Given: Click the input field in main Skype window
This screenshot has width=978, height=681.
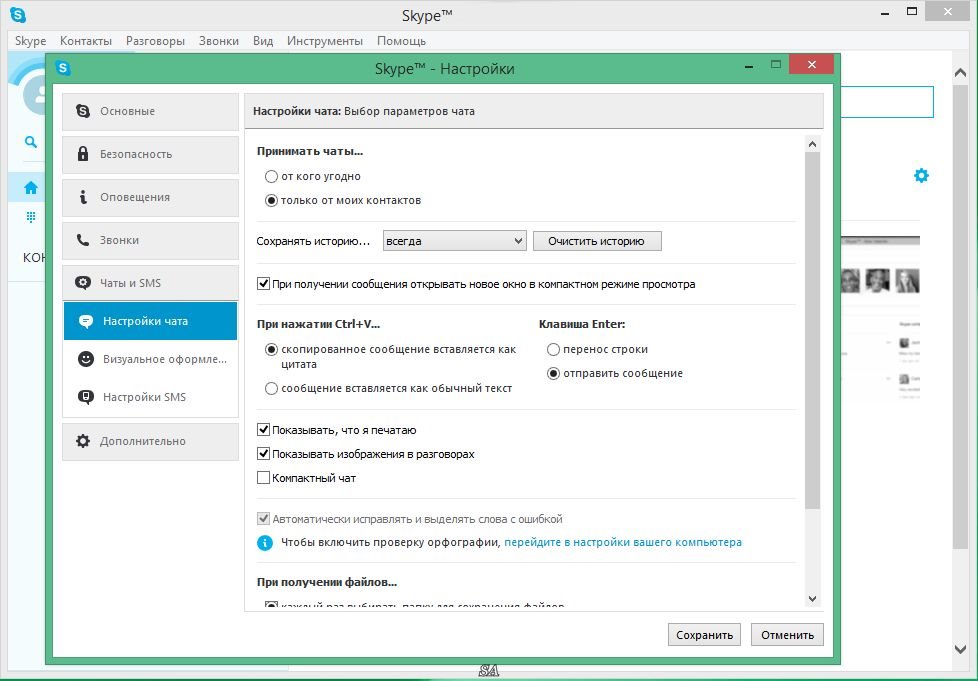Looking at the screenshot, I should (888, 102).
